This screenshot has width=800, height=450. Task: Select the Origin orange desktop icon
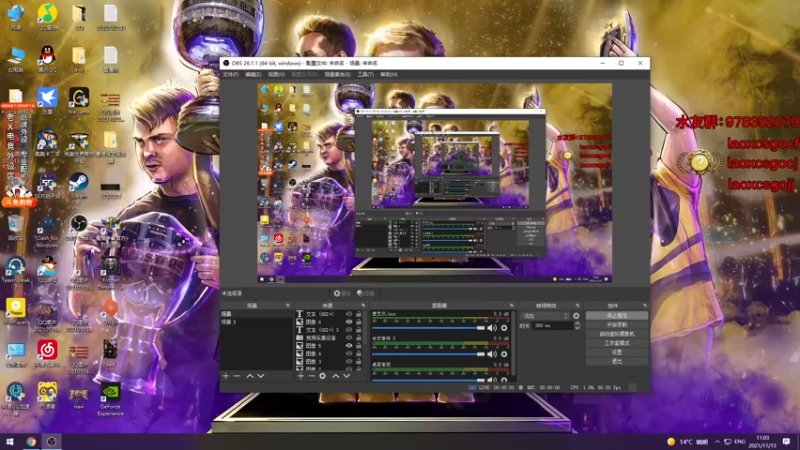[x=111, y=311]
